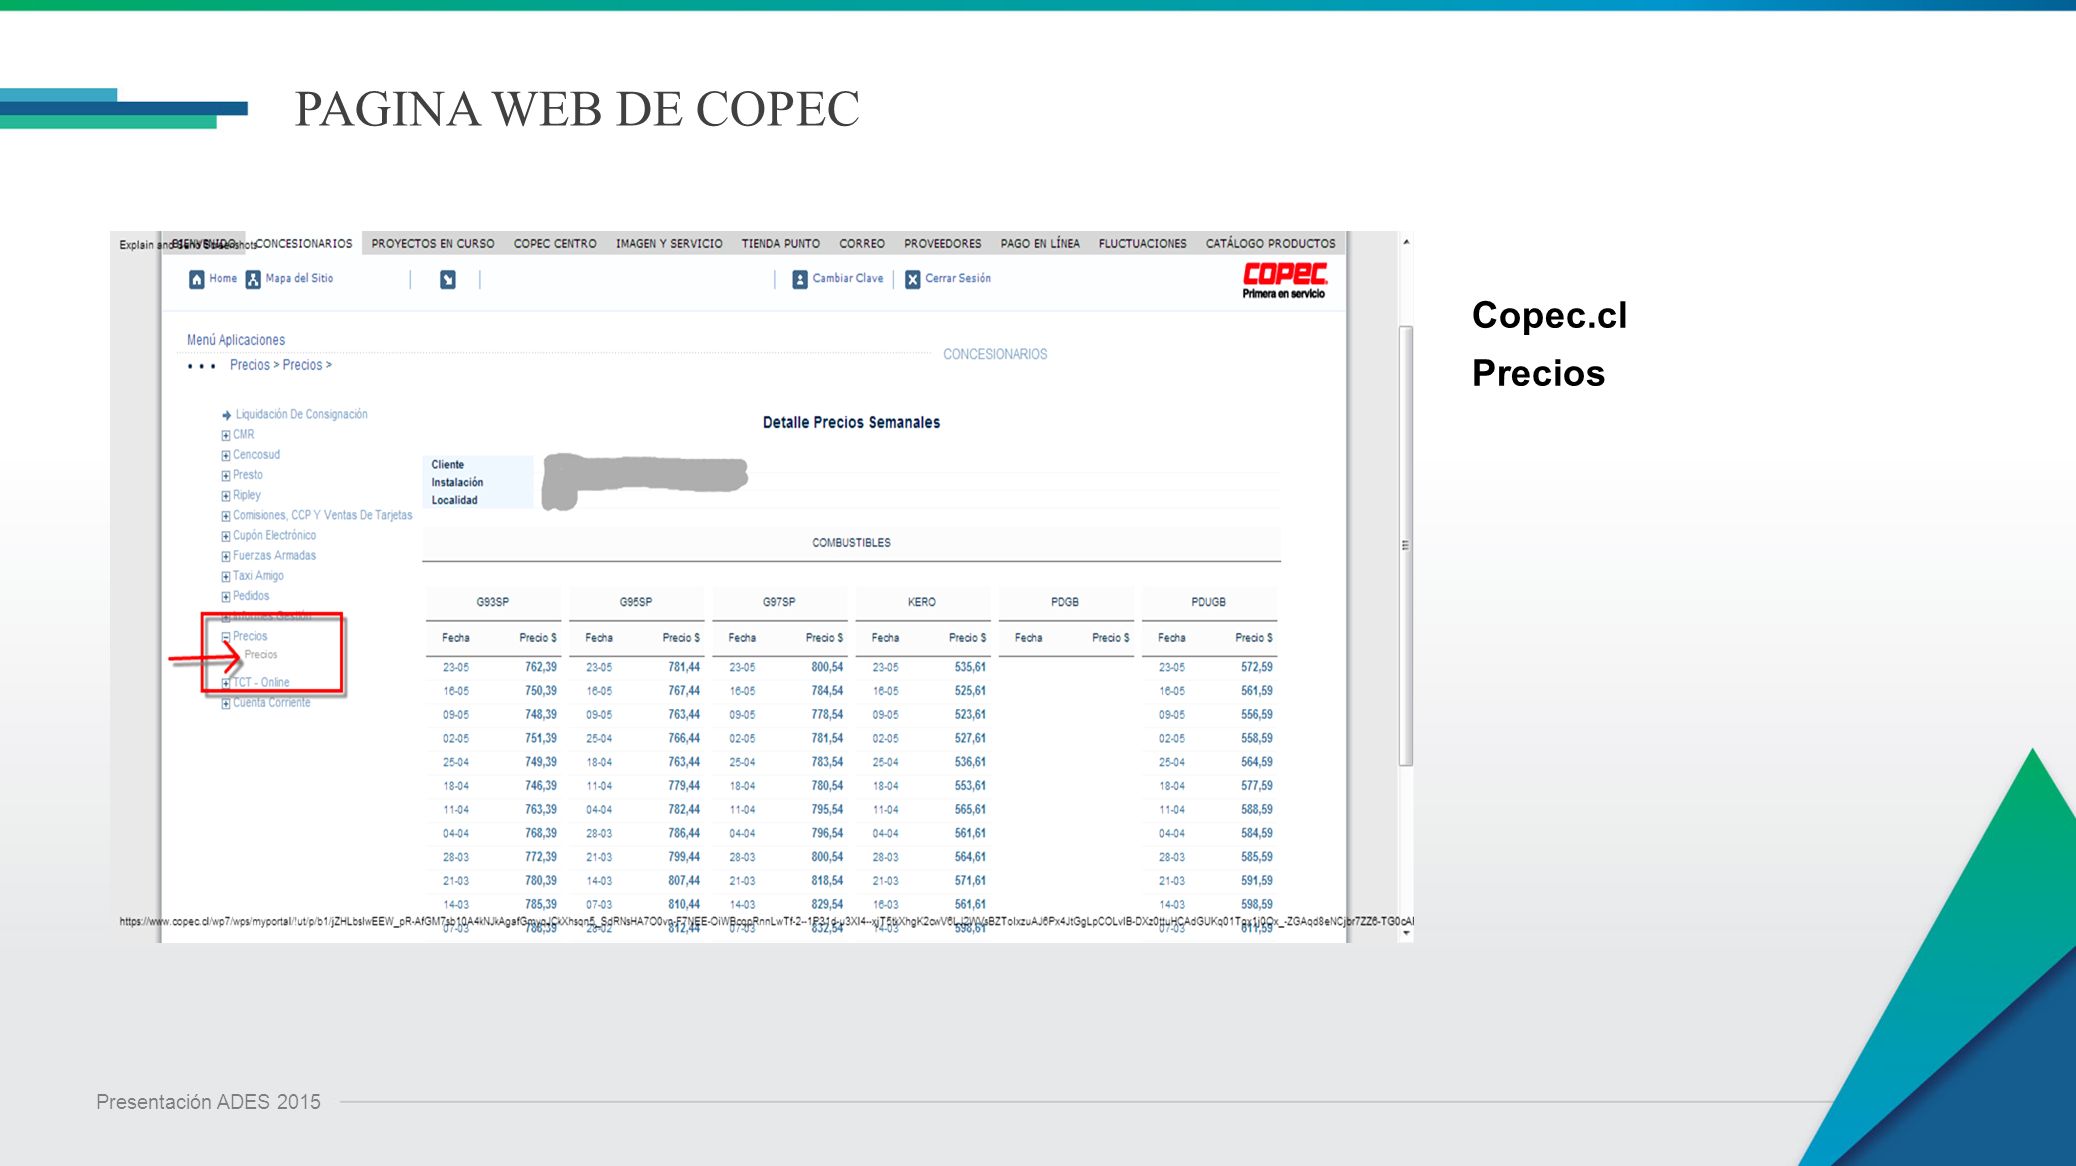The width and height of the screenshot is (2076, 1166).
Task: Click the Precios sub-item under Precios
Action: (261, 654)
